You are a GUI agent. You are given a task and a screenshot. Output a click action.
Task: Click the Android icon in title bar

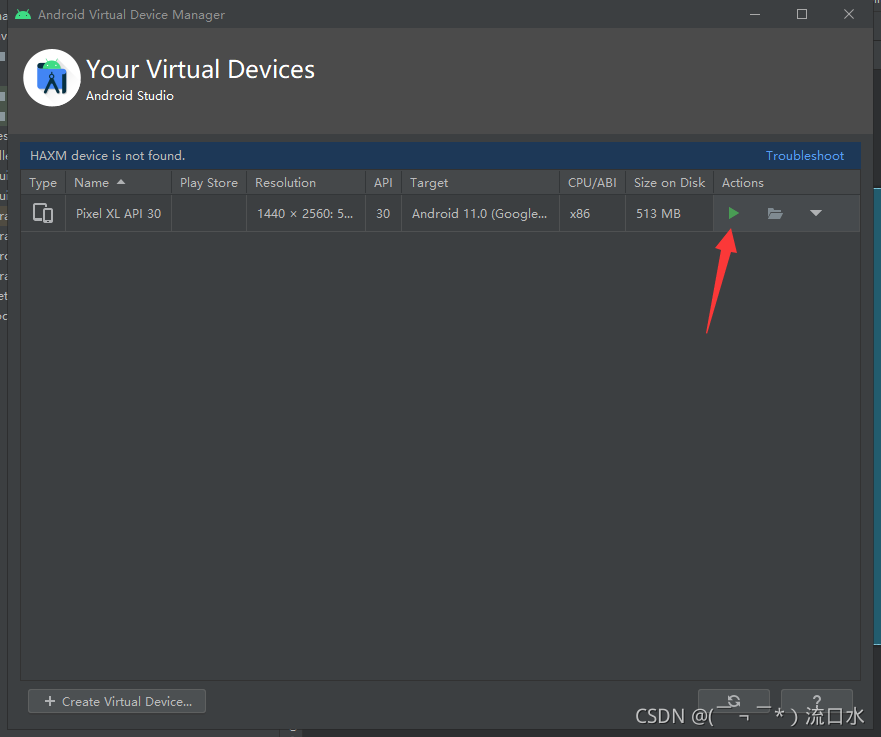[23, 14]
